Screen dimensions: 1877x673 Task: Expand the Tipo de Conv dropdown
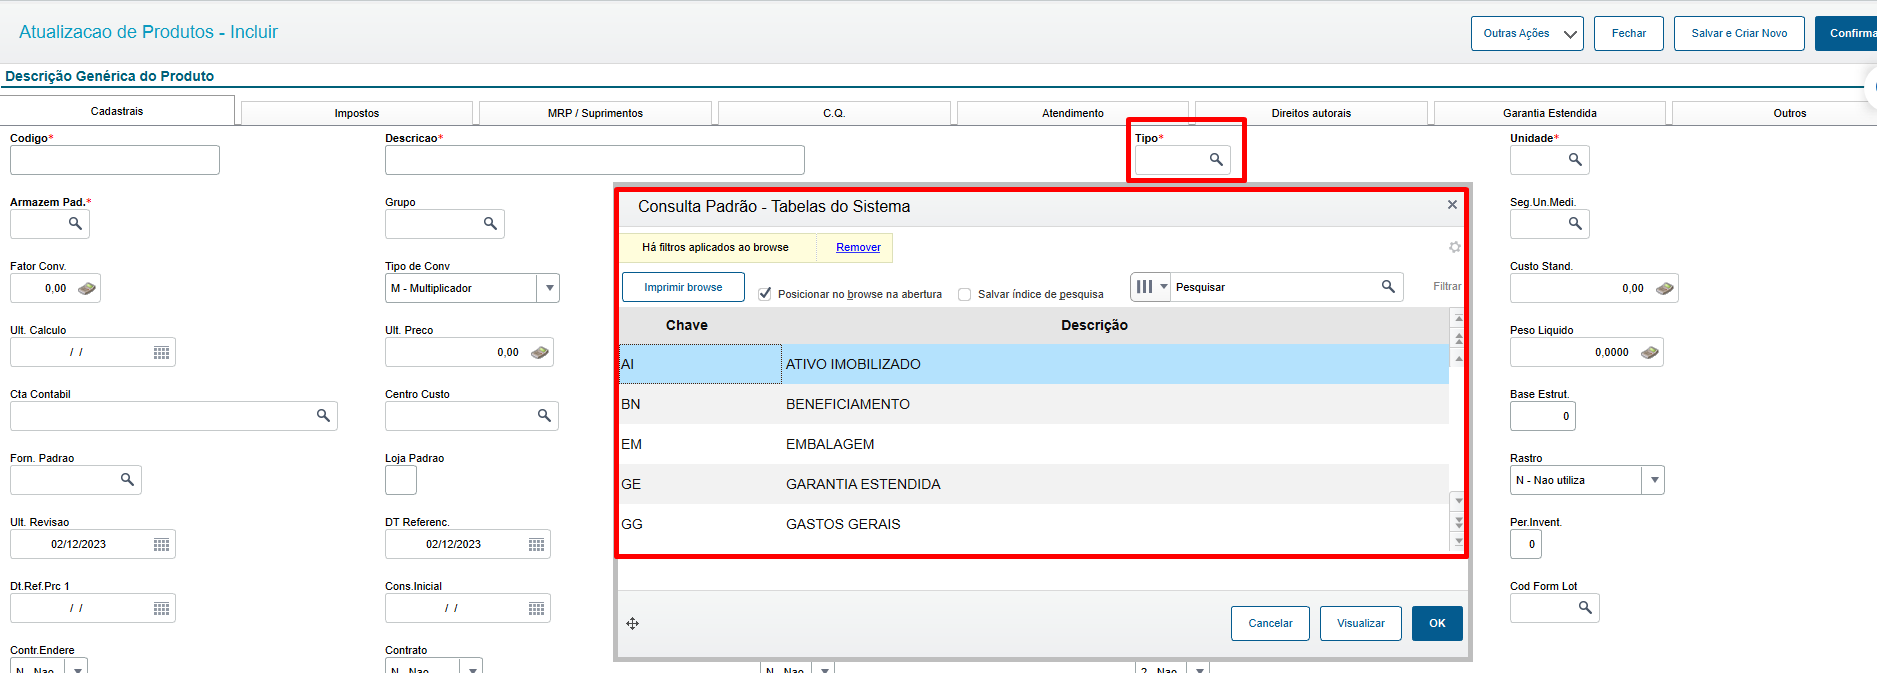pyautogui.click(x=549, y=288)
